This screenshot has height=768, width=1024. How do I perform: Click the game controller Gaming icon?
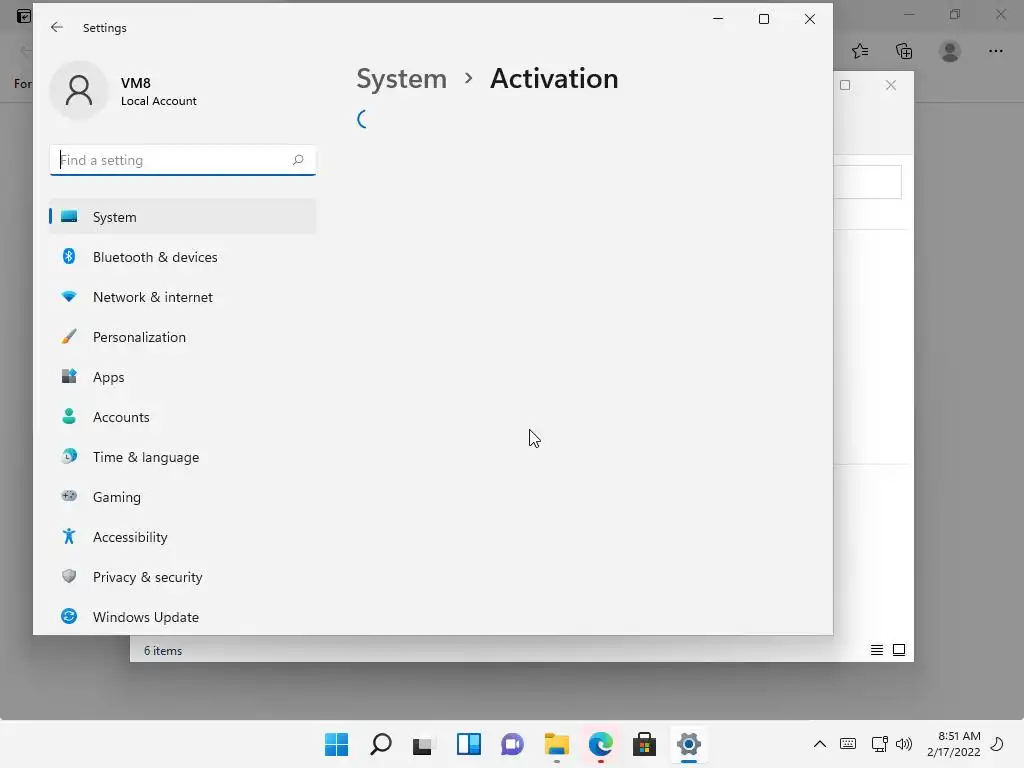point(69,496)
